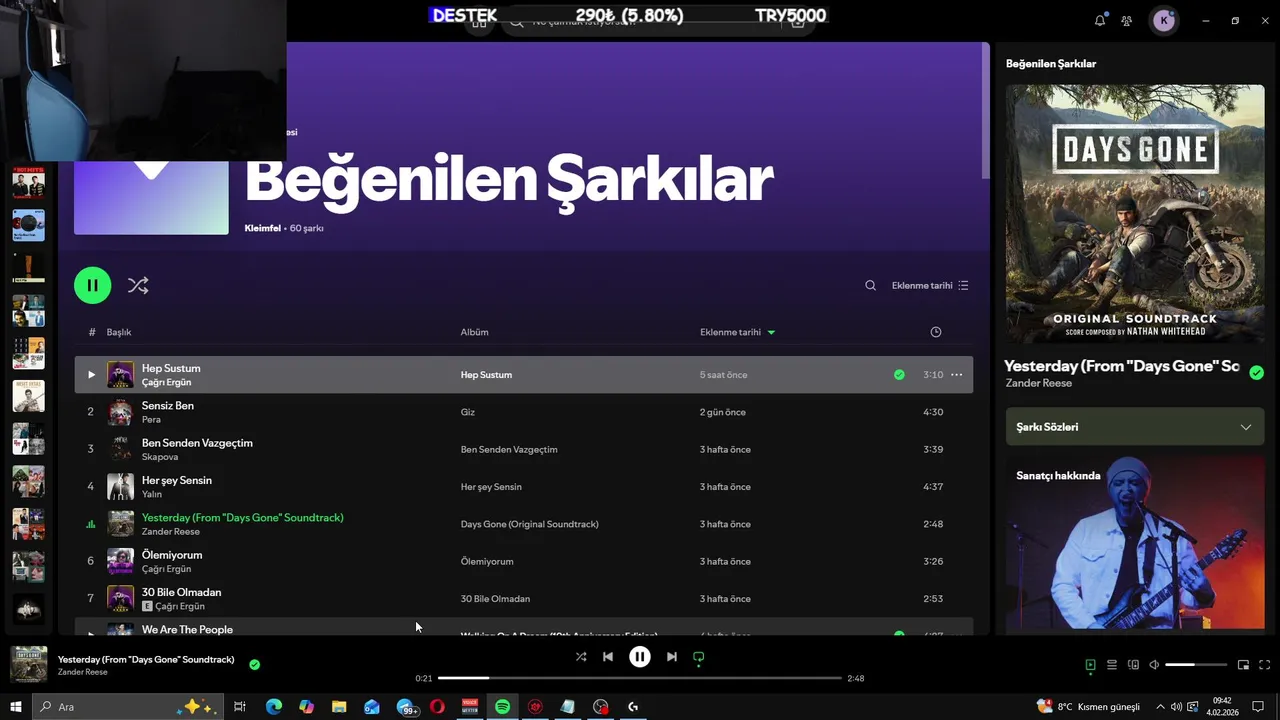Select the Sensiz Ben track title

[x=168, y=406]
